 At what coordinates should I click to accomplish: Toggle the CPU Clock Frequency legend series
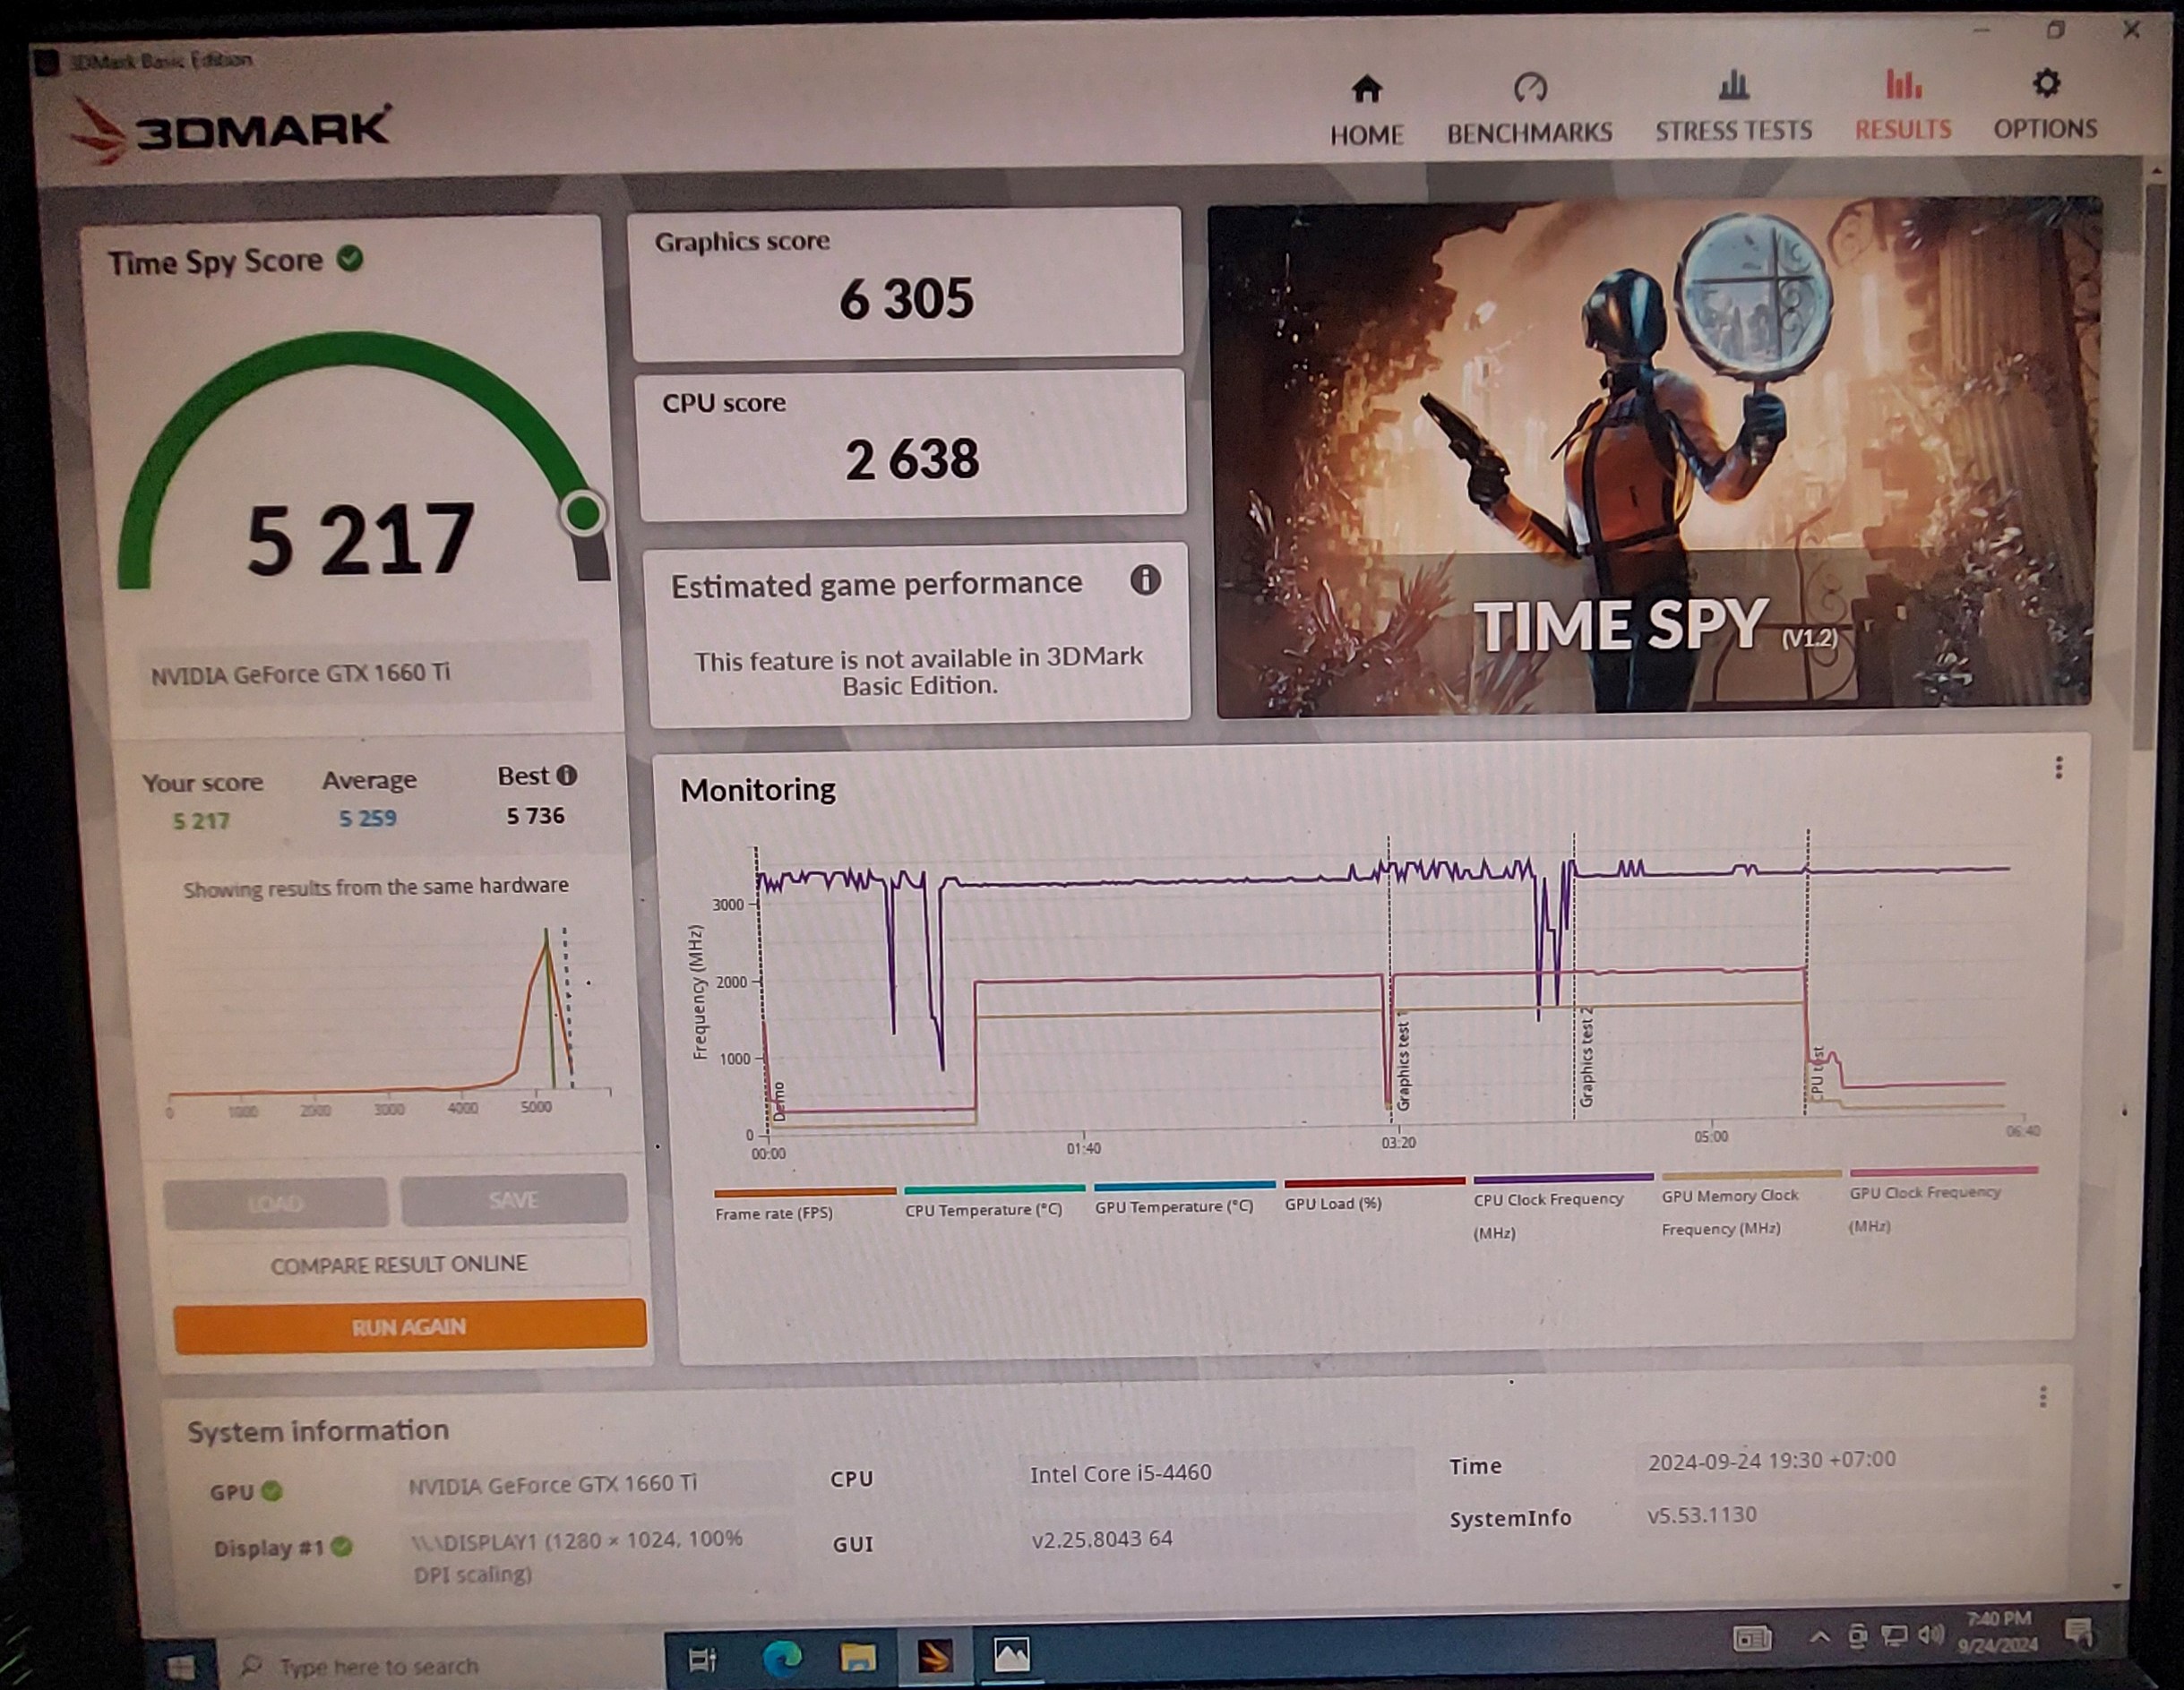(x=1548, y=1199)
